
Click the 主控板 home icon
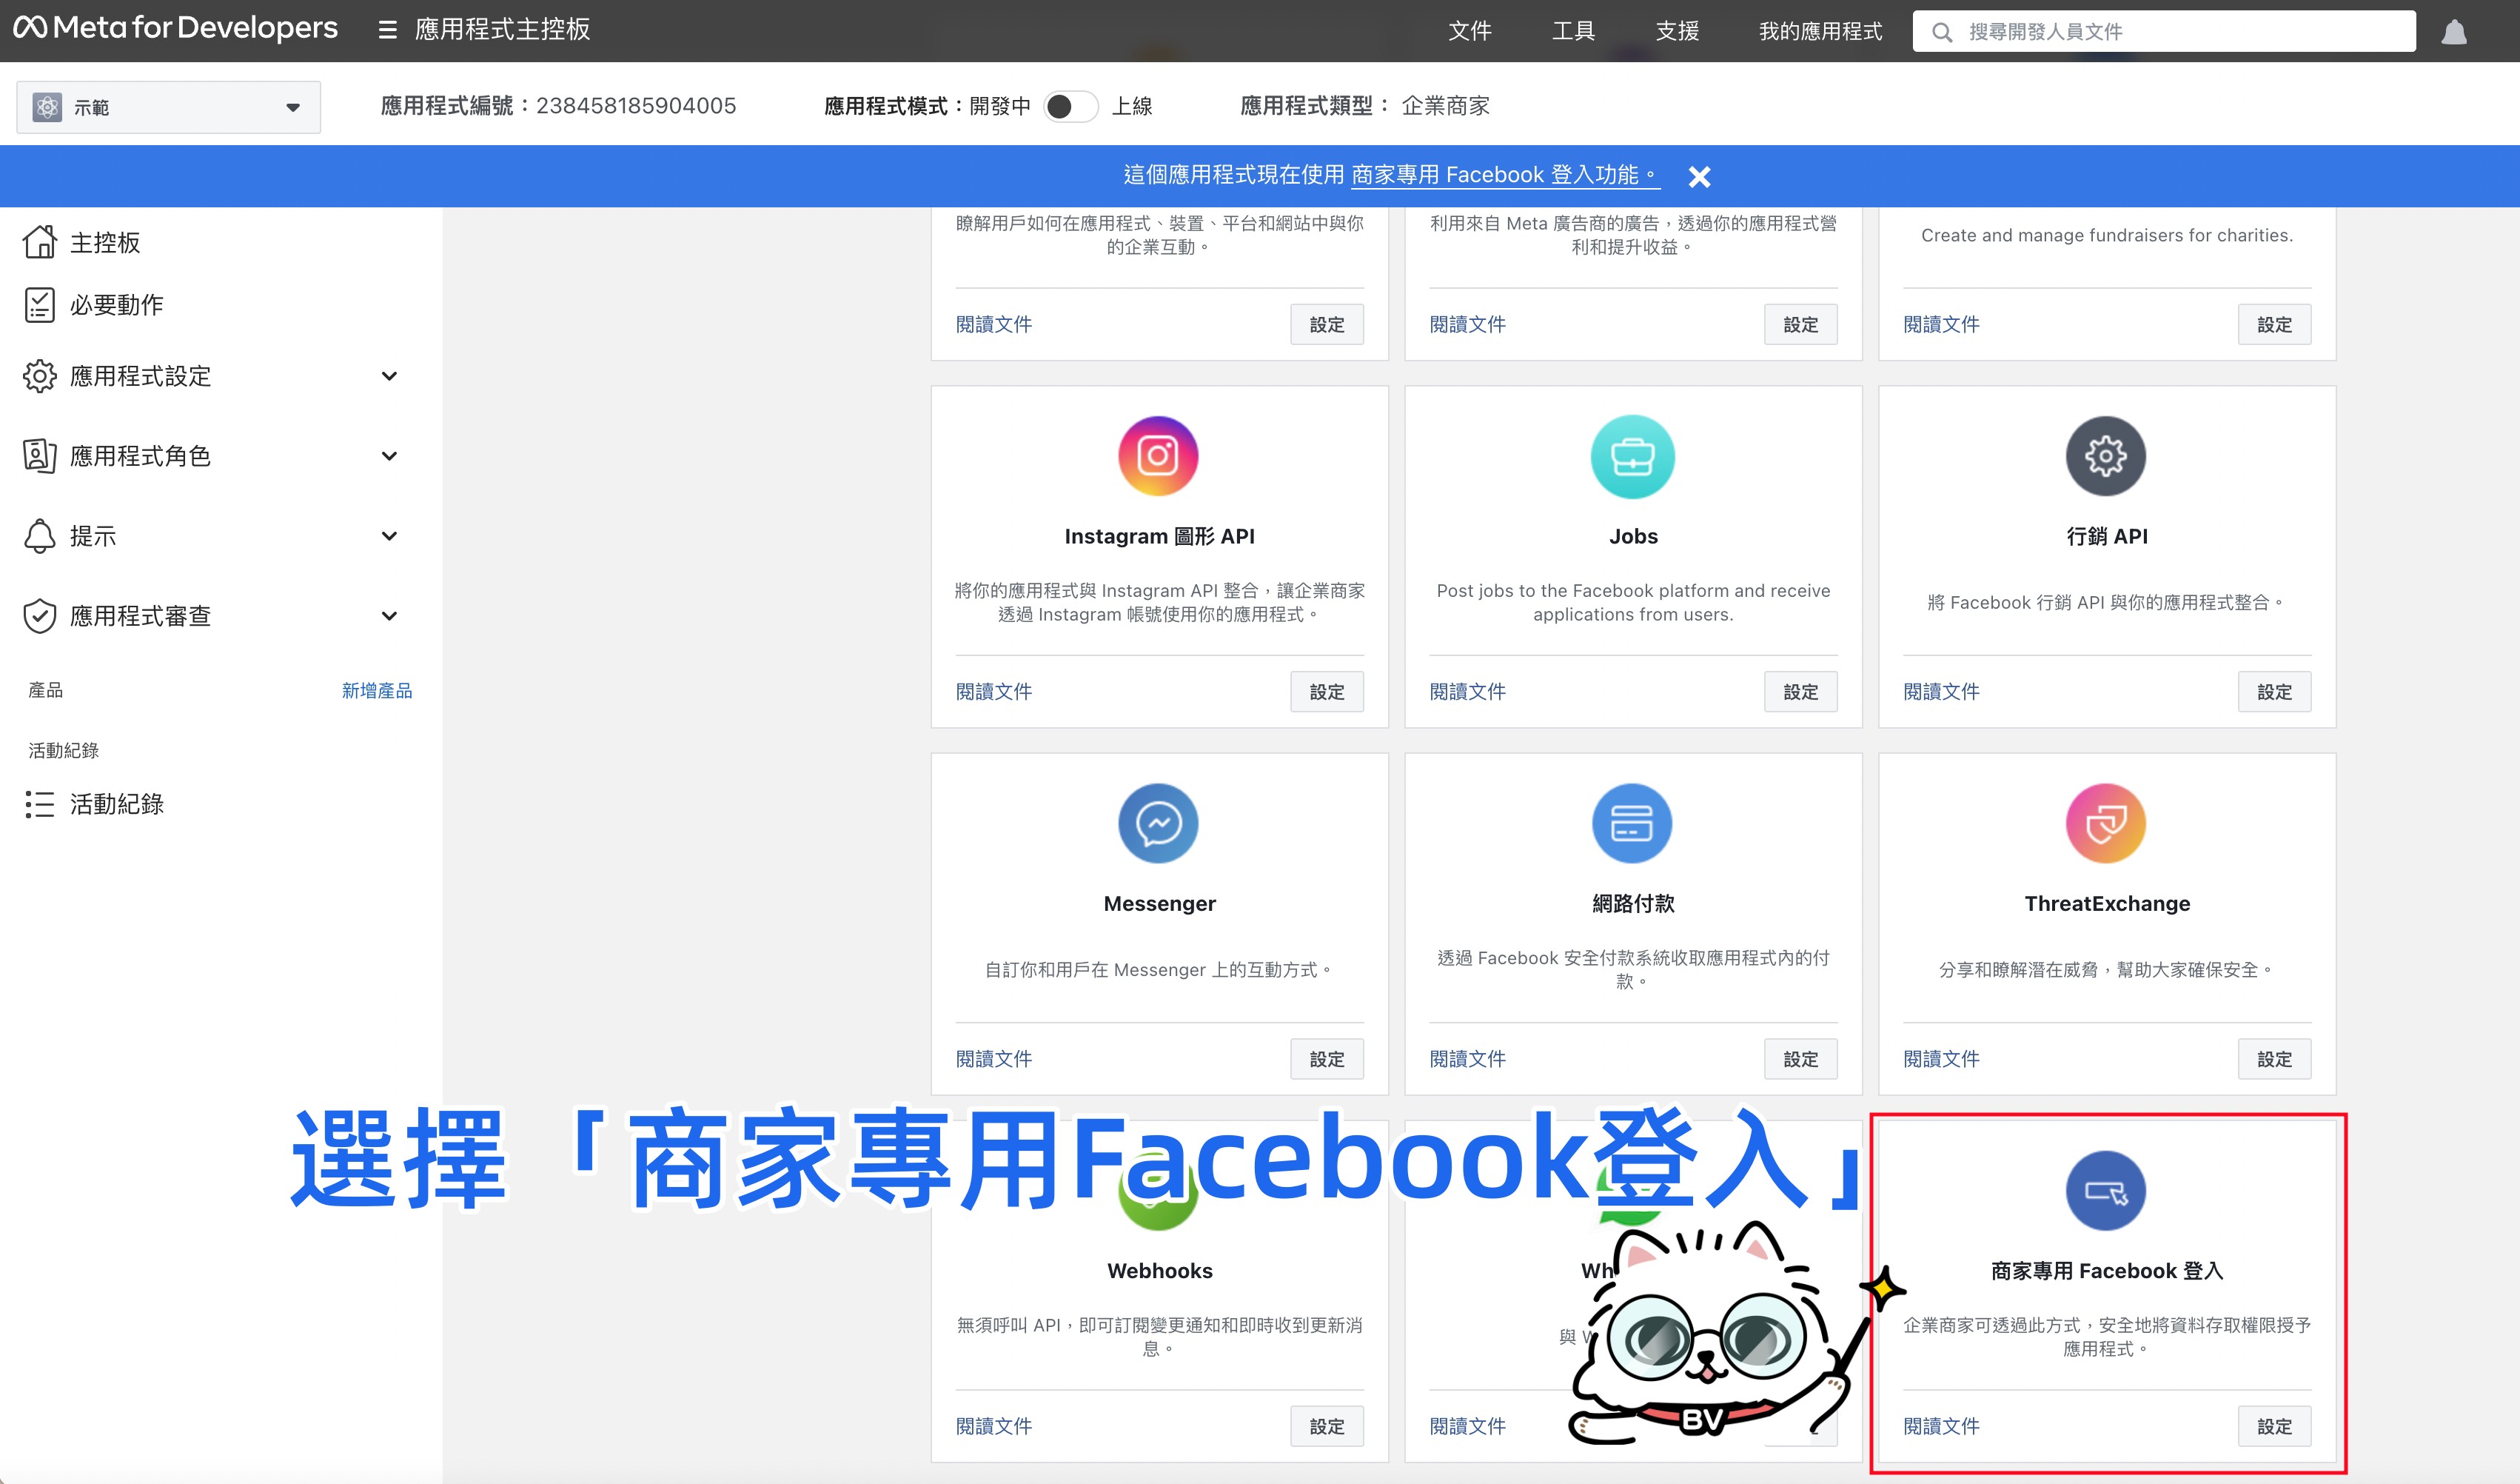pyautogui.click(x=40, y=242)
